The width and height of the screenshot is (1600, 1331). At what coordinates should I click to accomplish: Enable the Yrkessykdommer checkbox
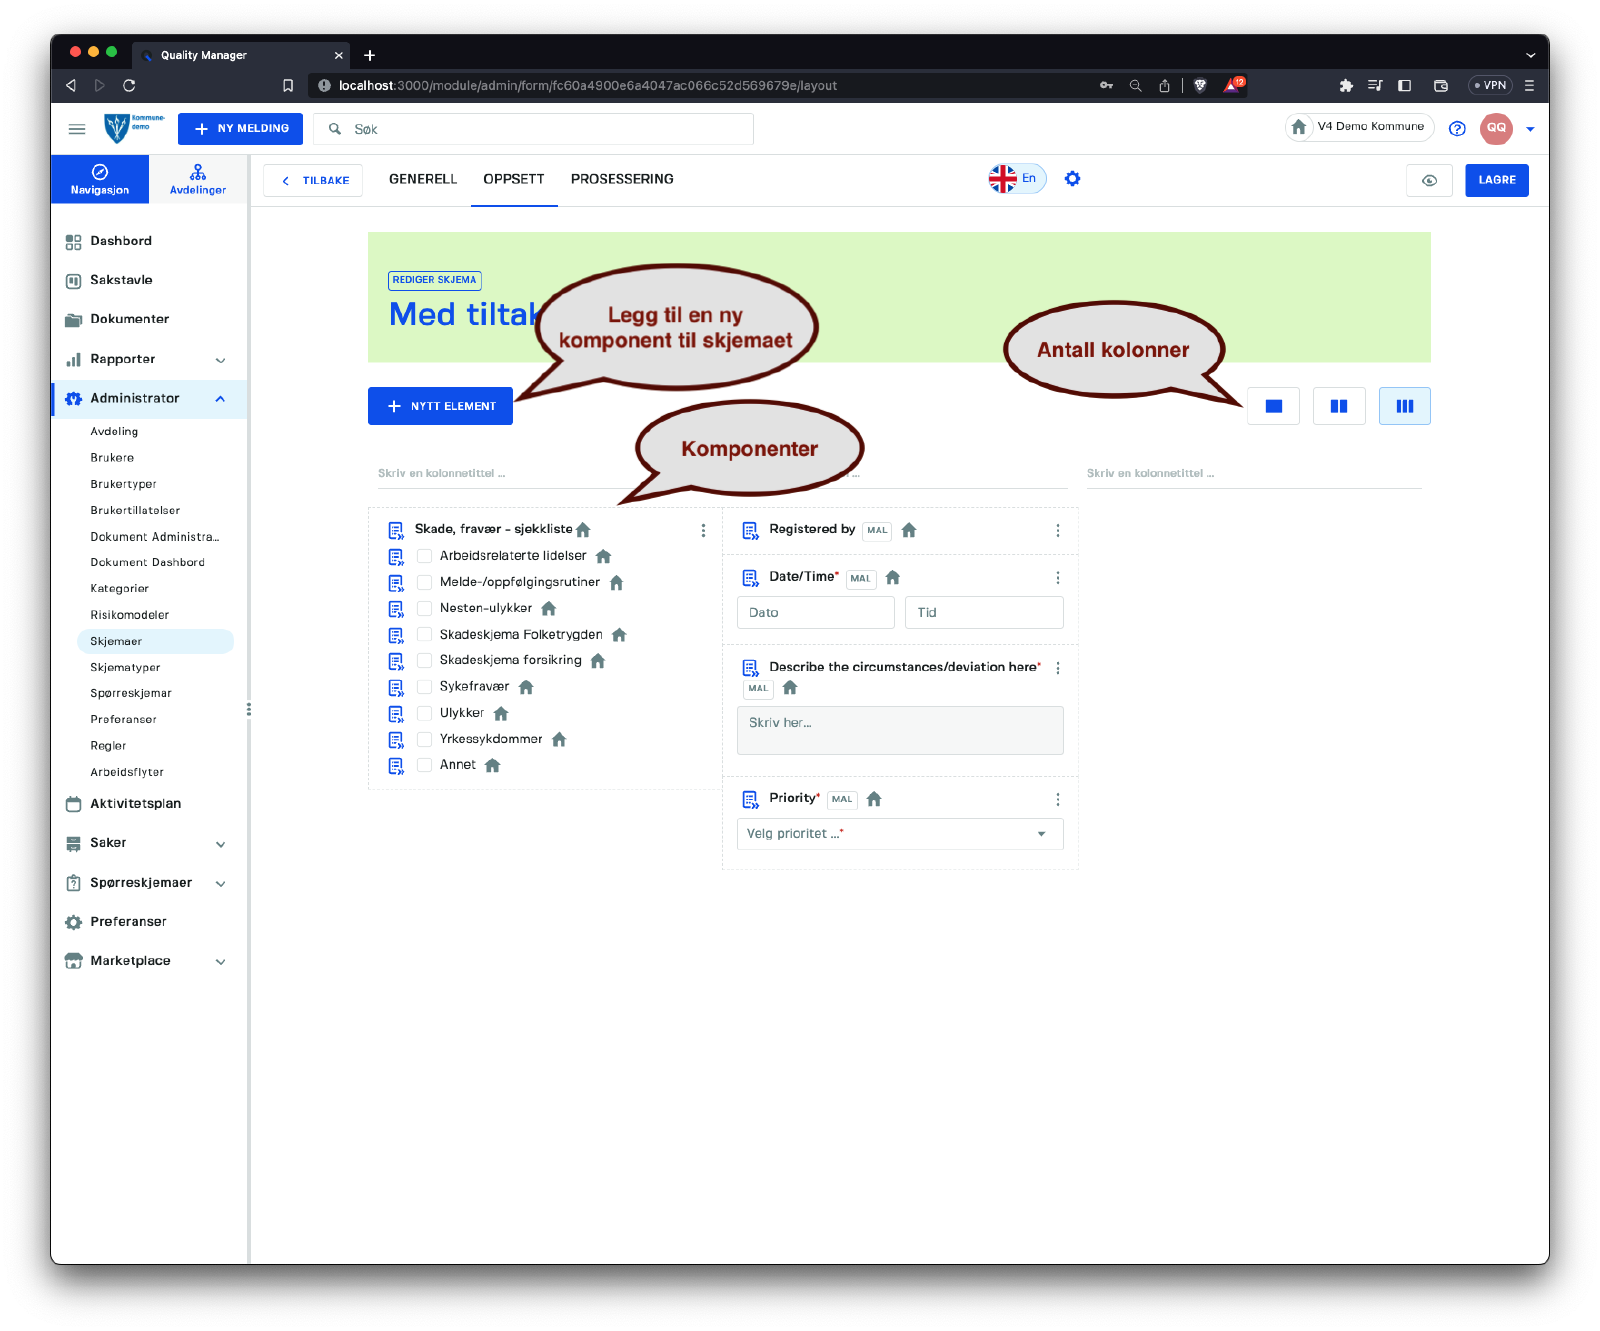click(424, 739)
